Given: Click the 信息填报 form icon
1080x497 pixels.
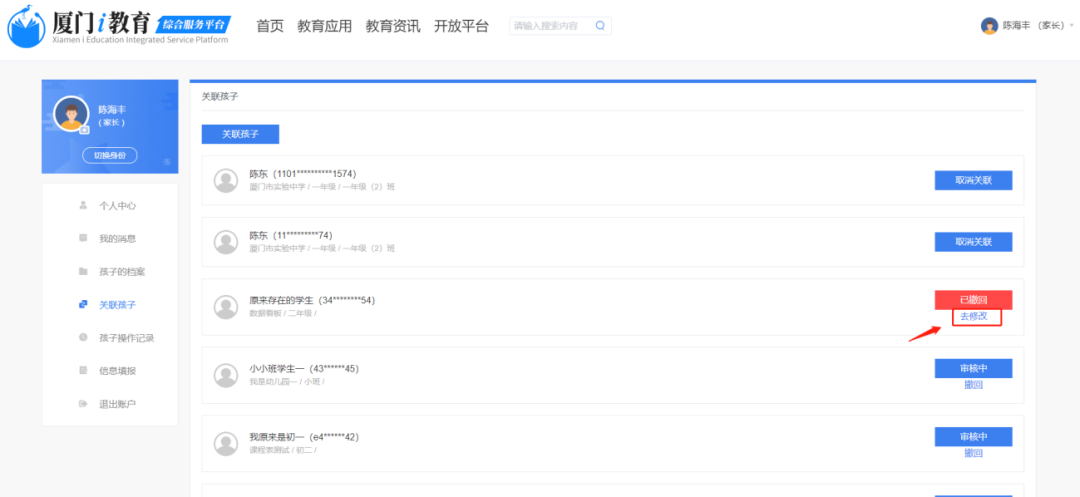Looking at the screenshot, I should 83,371.
